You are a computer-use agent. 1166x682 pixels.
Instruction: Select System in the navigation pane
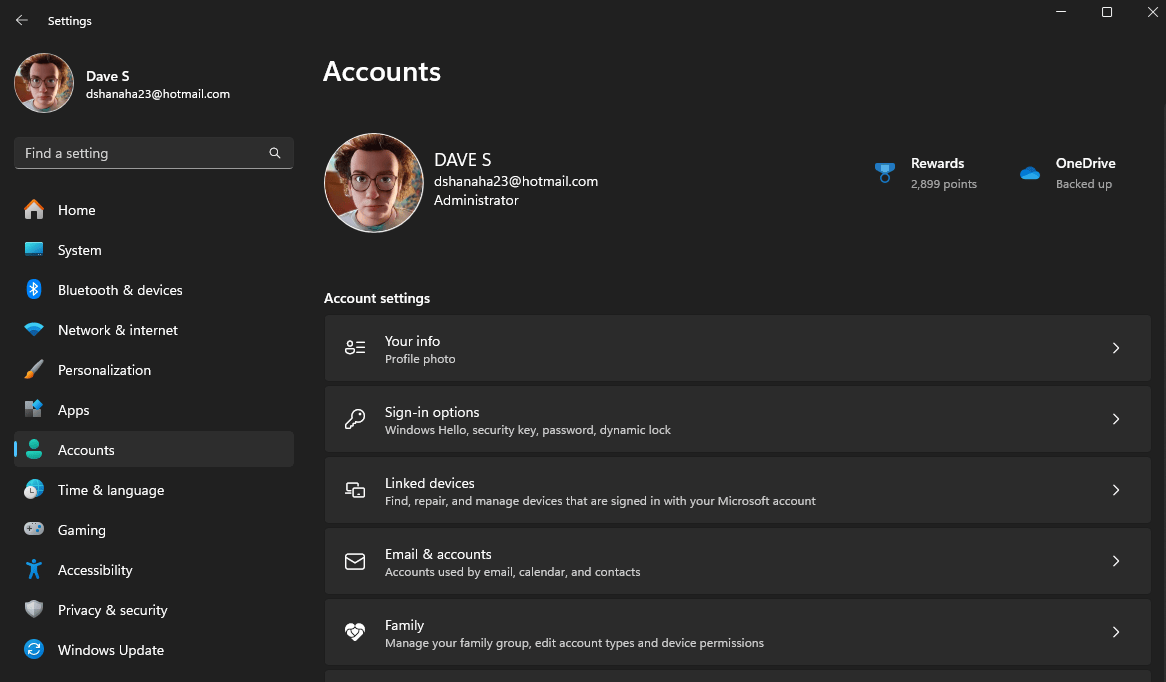click(80, 250)
